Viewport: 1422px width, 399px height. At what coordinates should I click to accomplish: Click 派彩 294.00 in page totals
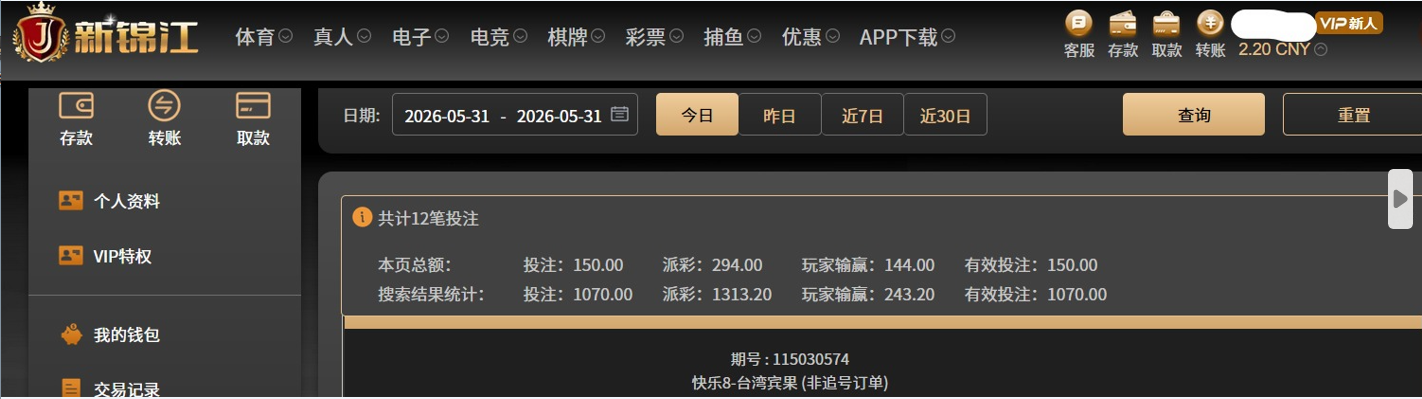(x=712, y=265)
